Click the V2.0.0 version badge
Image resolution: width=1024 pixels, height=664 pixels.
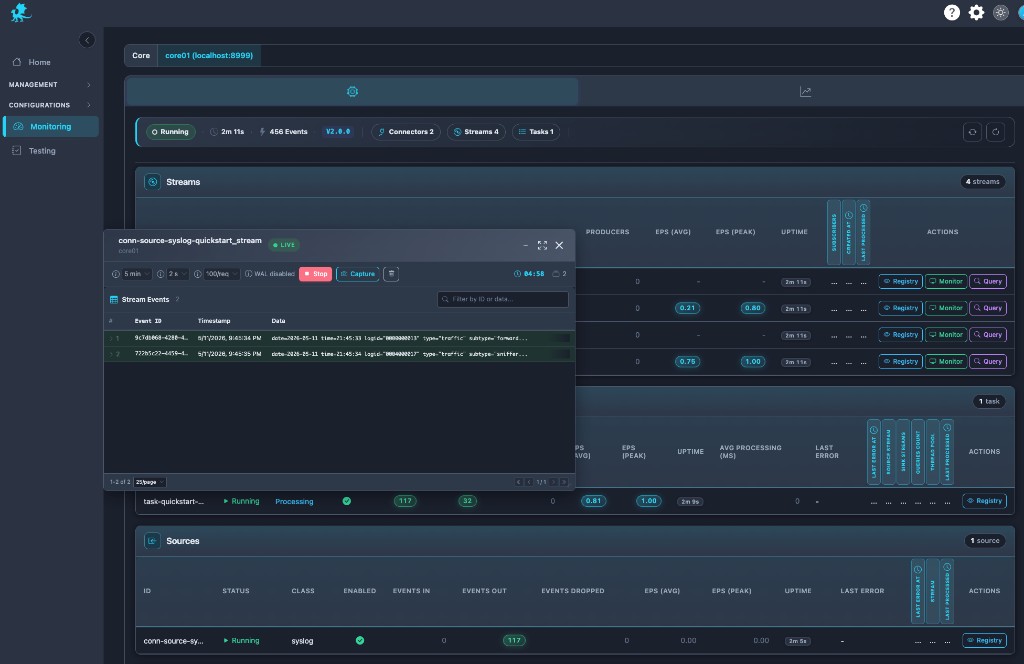click(x=338, y=132)
